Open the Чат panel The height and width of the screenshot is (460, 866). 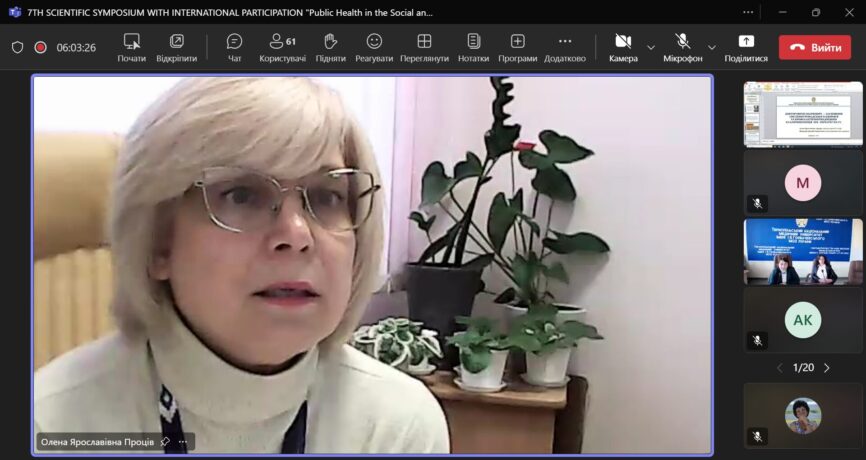234,46
